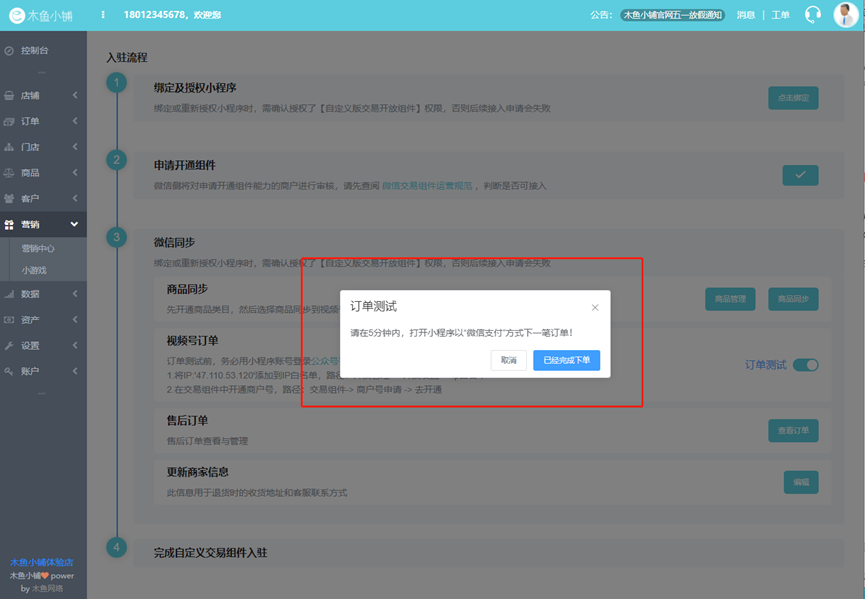
Task: Click the 门店 stores icon in sidebar
Action: click(9, 147)
